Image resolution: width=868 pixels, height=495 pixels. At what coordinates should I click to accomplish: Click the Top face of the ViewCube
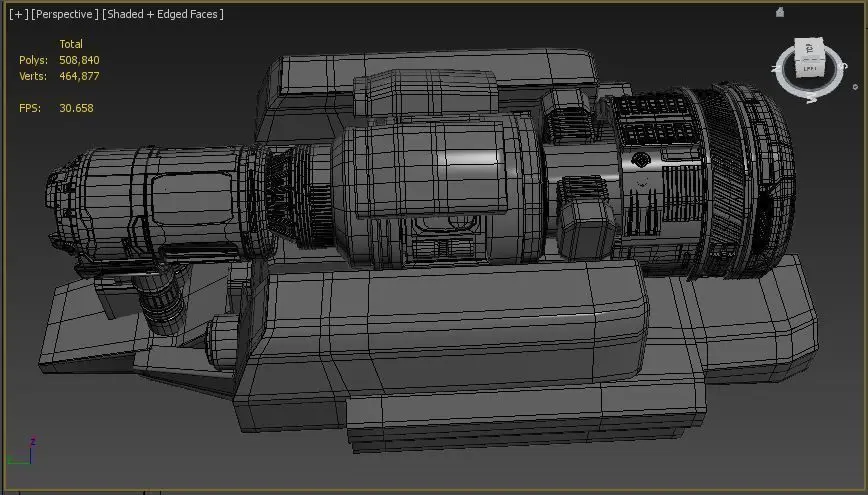coord(809,49)
